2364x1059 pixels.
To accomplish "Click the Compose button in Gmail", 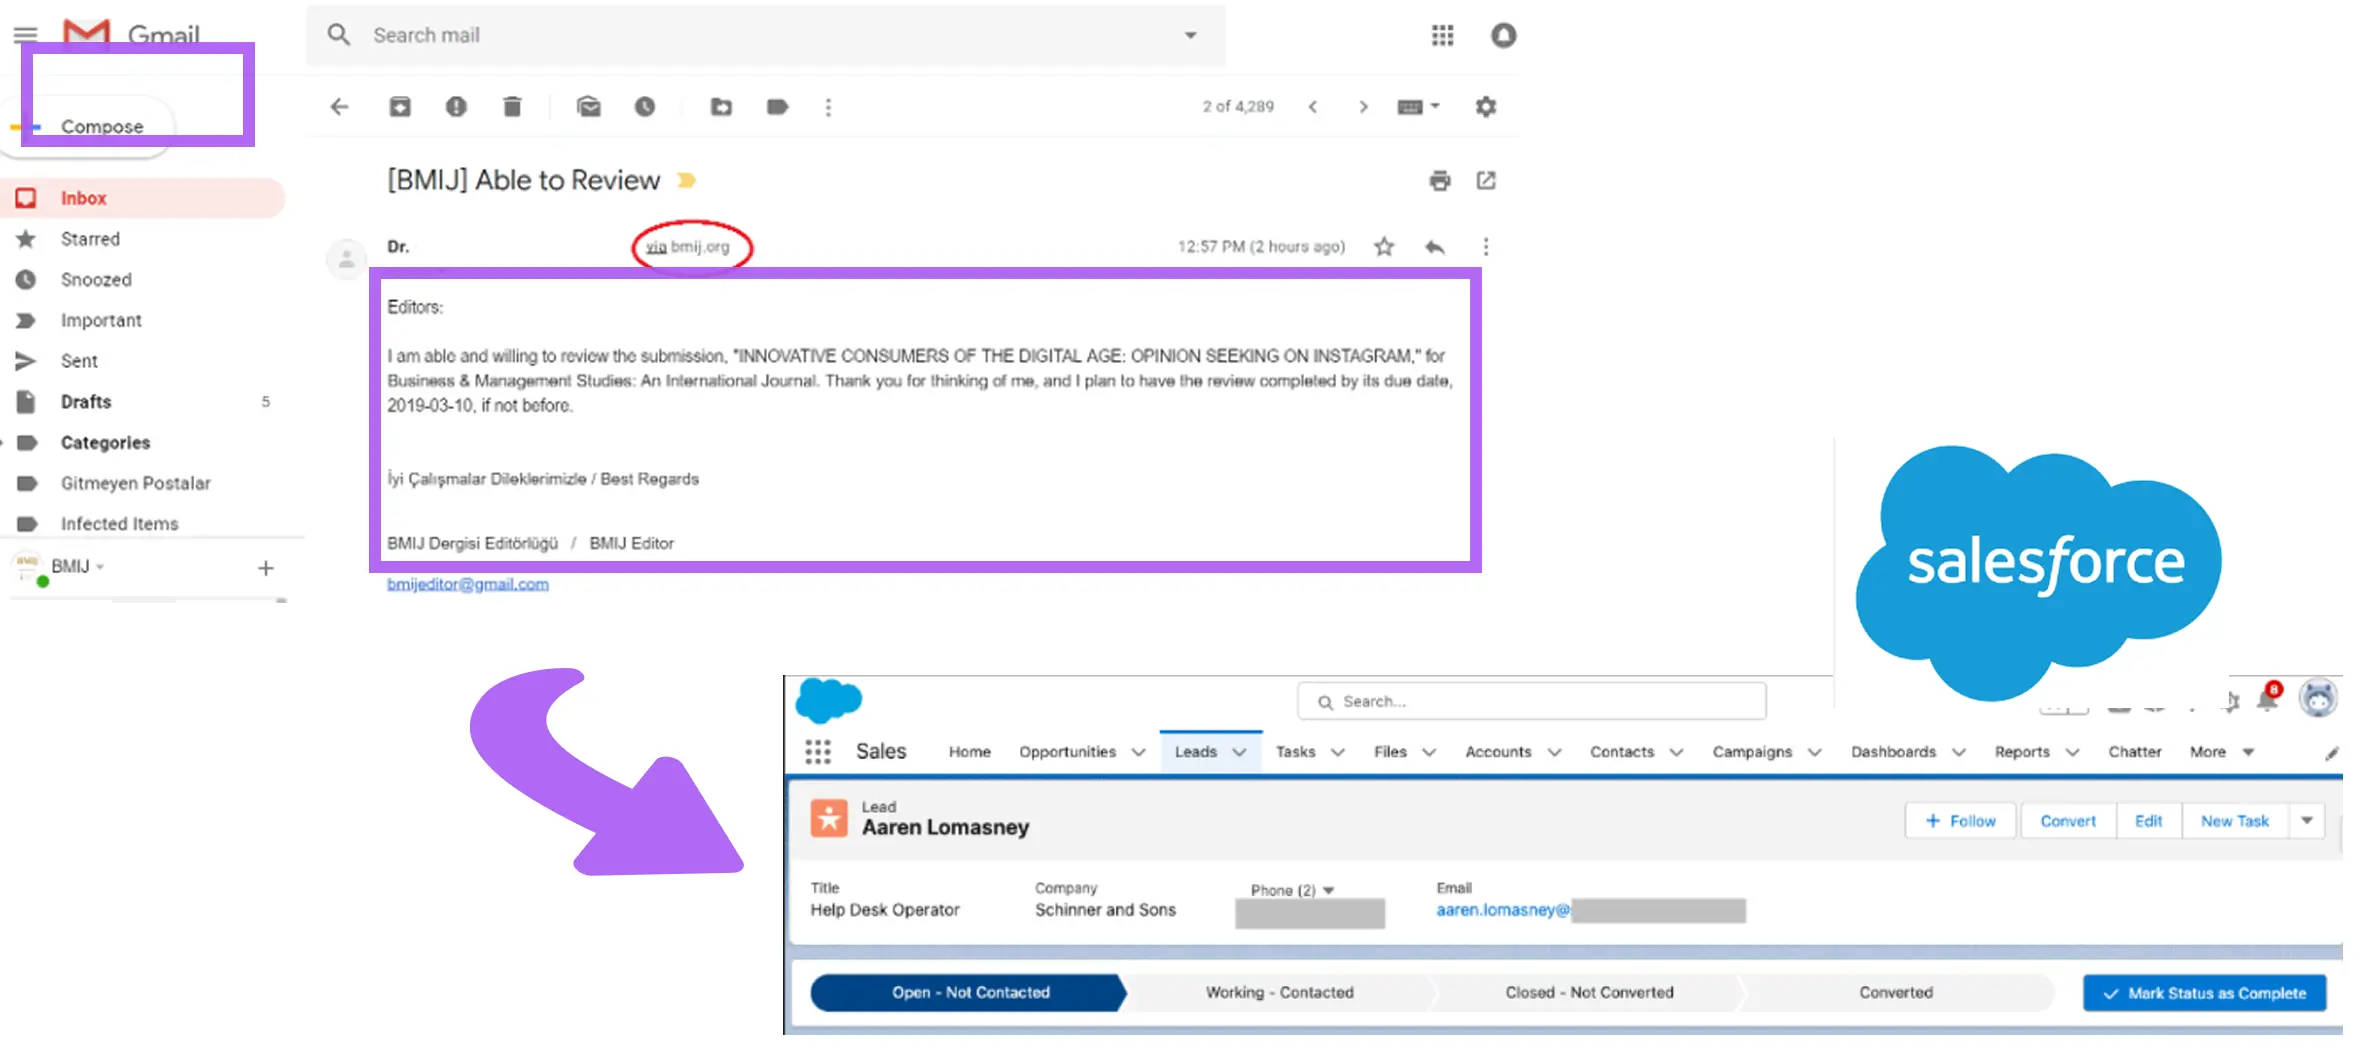I will [x=88, y=127].
